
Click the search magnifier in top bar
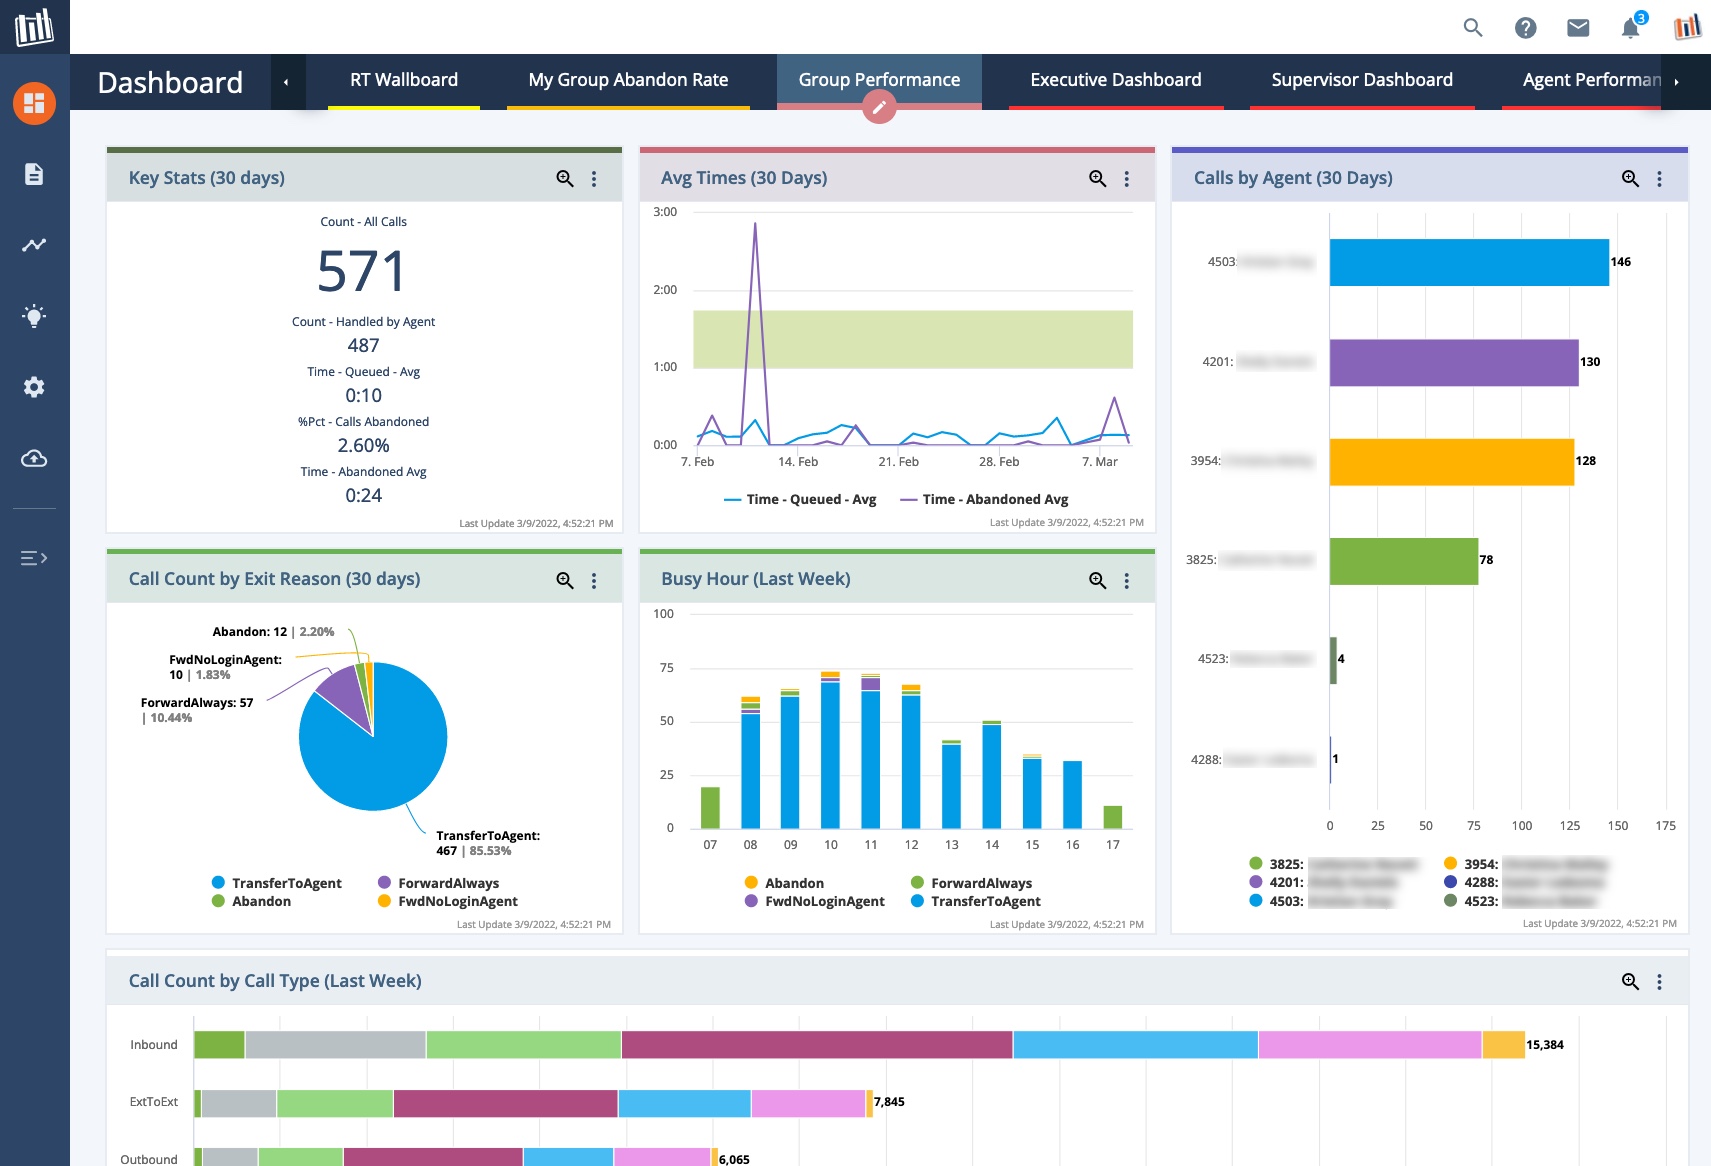tap(1473, 27)
